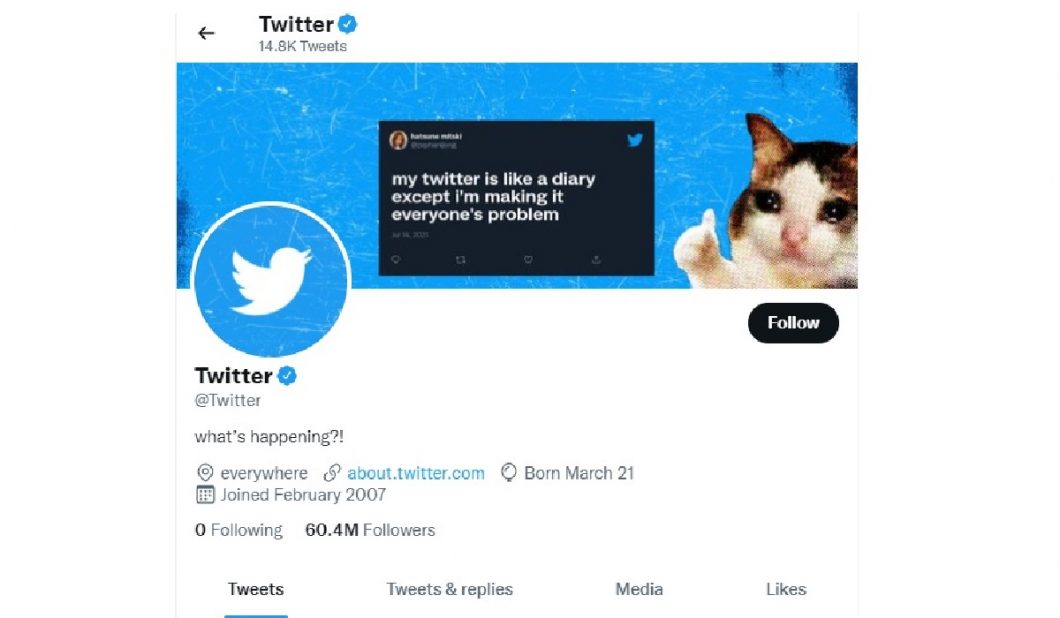The width and height of the screenshot is (1060, 618).
Task: Click the location pin icon beside everywhere
Action: (x=205, y=473)
